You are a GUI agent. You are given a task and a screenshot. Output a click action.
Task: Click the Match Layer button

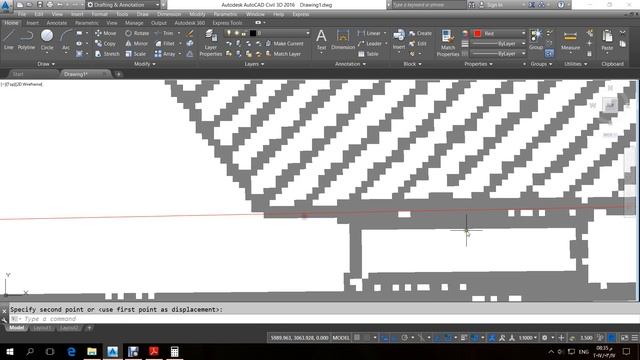pos(283,53)
